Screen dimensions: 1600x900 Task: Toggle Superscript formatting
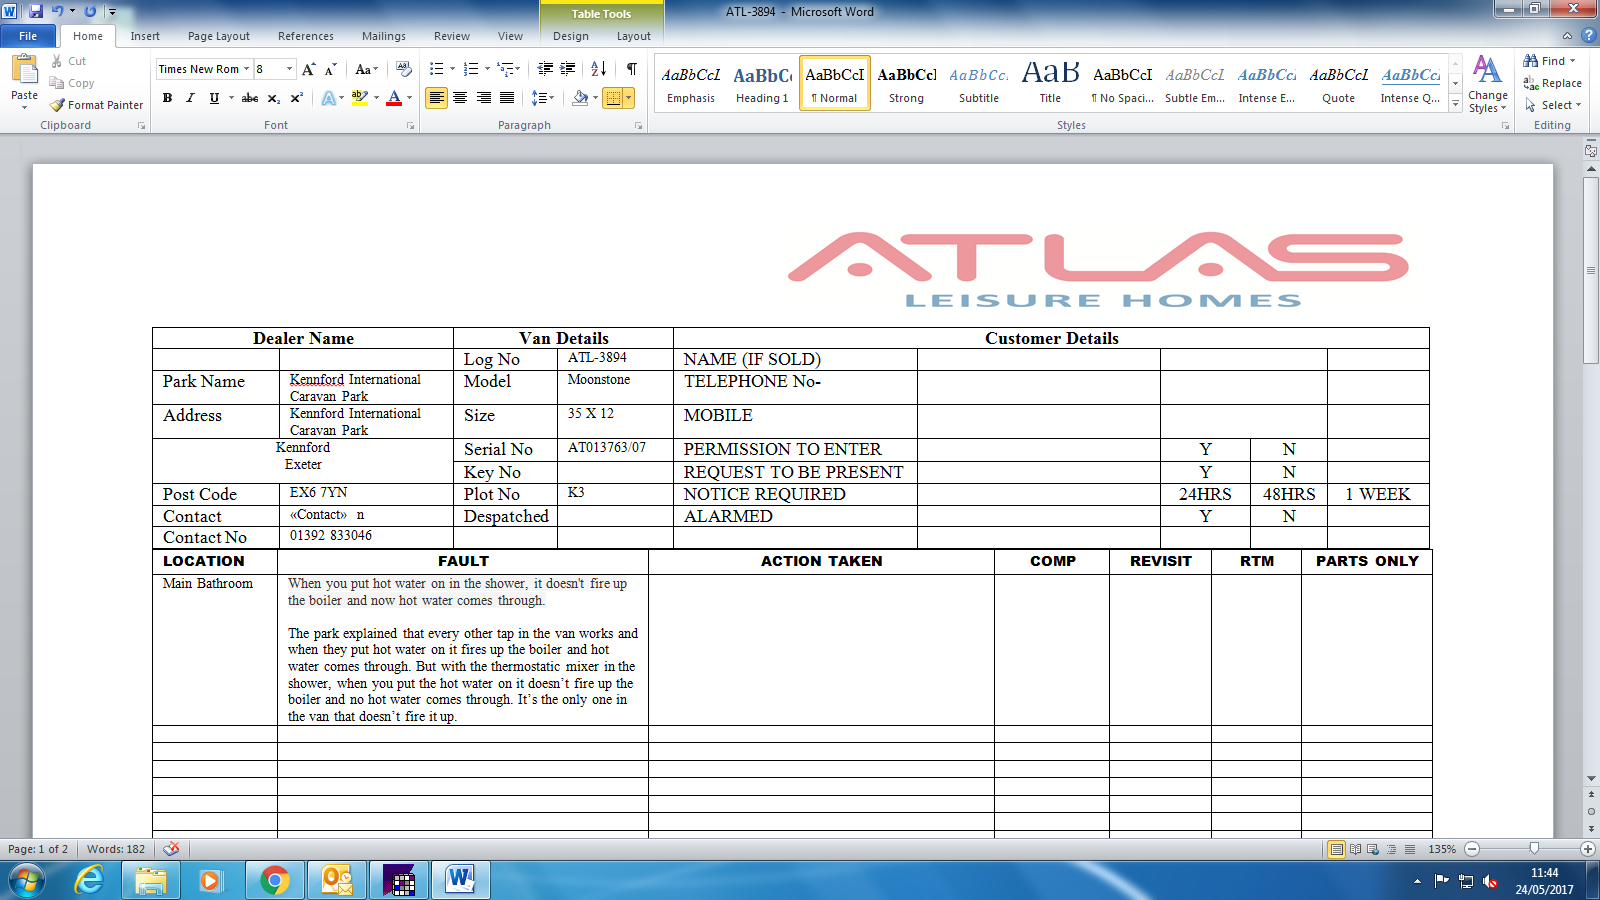tap(297, 98)
